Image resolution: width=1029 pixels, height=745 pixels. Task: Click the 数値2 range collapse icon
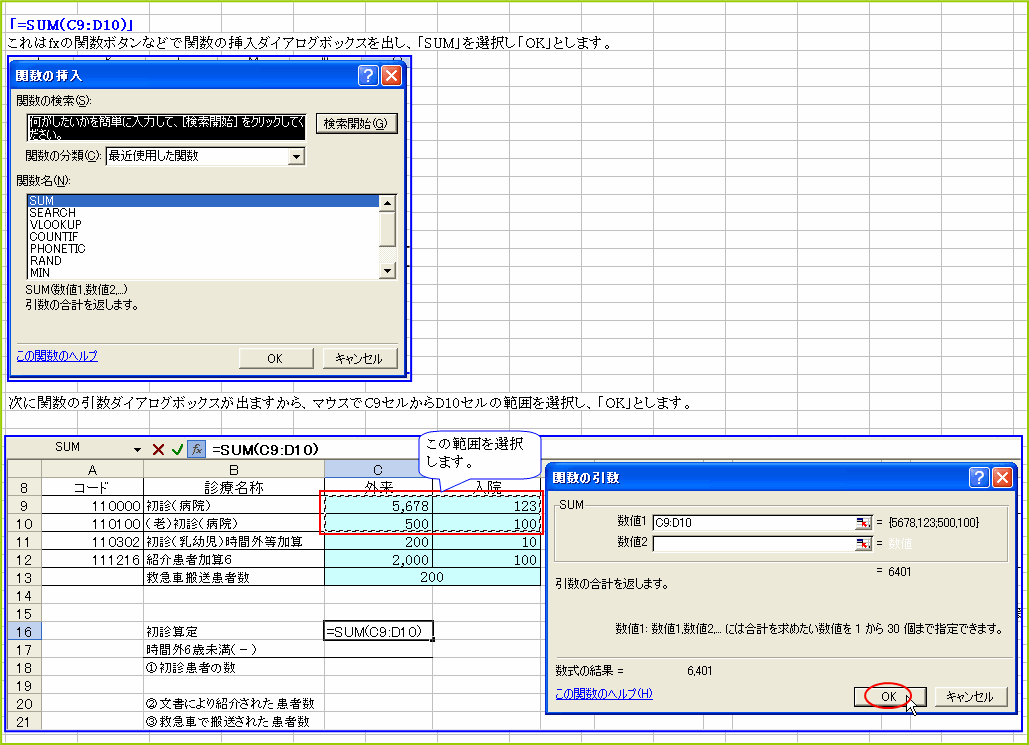point(862,543)
